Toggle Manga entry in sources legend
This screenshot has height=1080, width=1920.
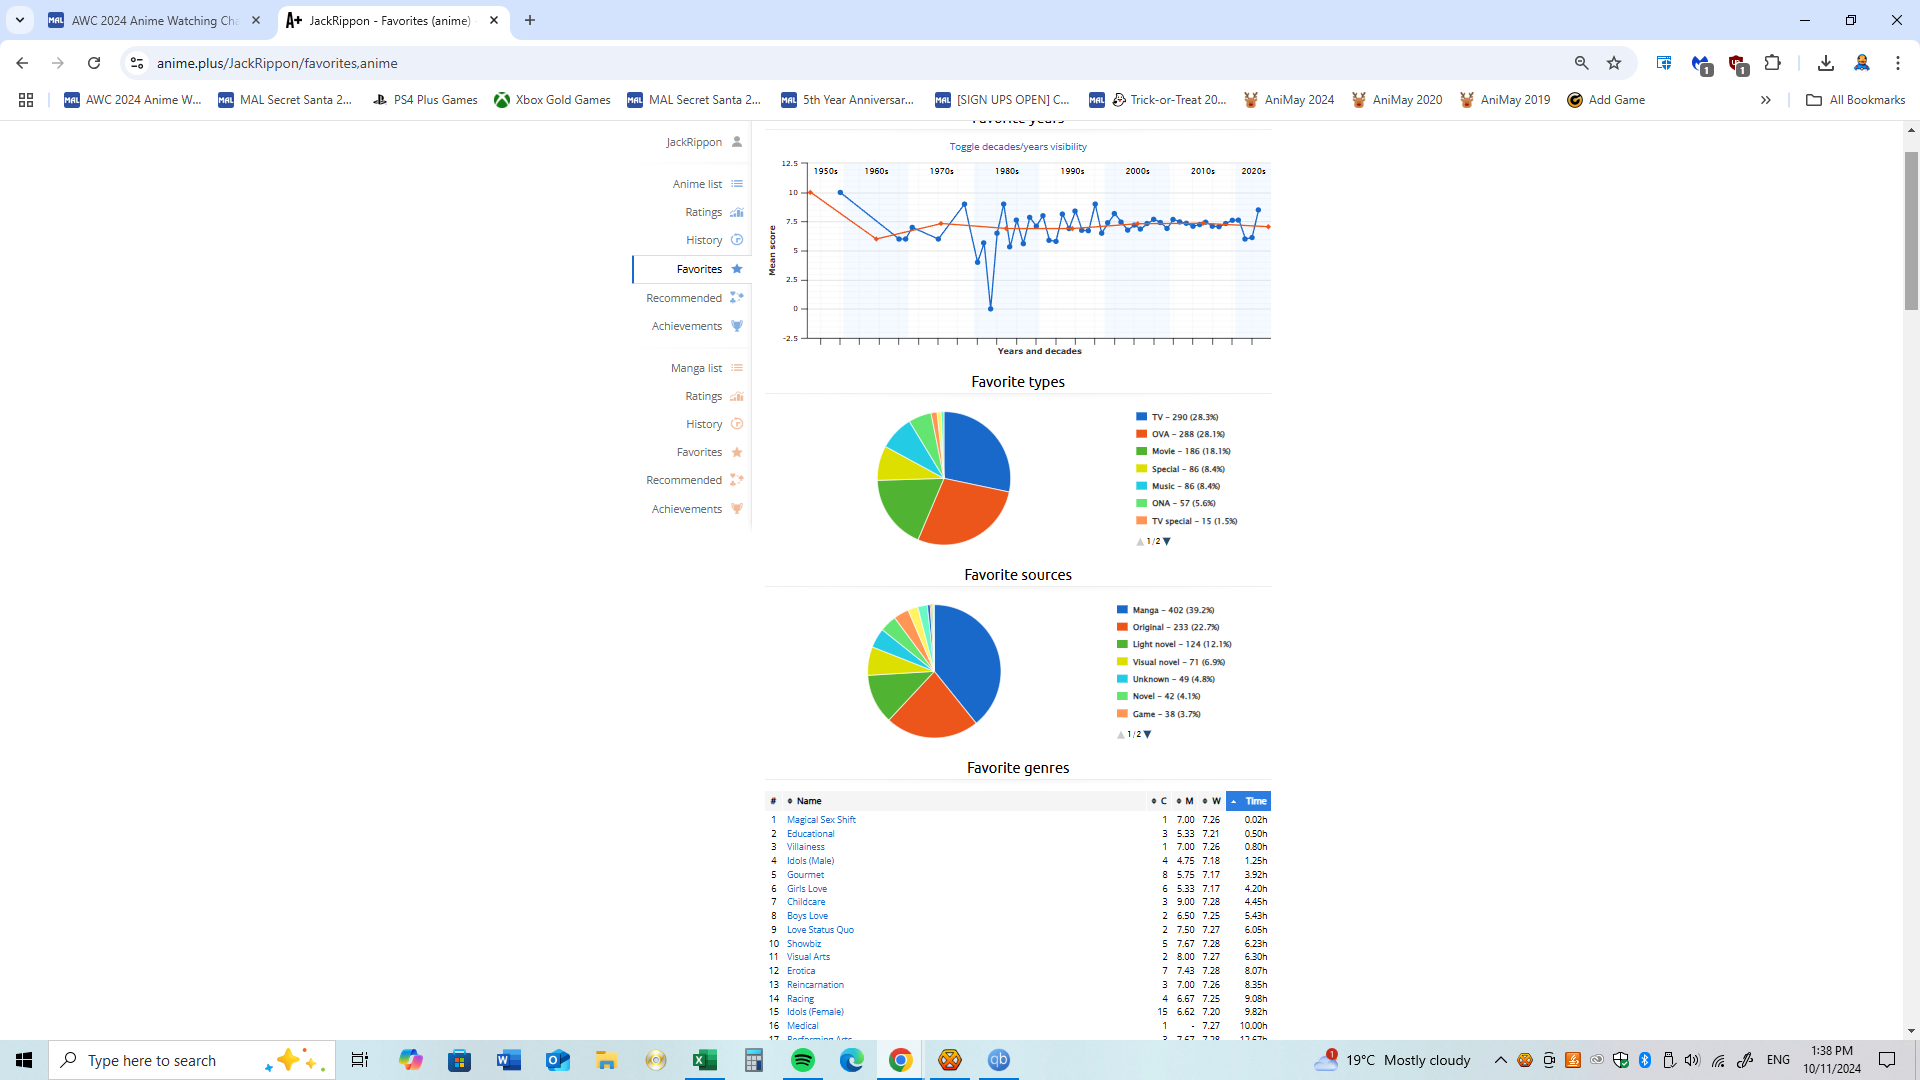coord(1172,610)
